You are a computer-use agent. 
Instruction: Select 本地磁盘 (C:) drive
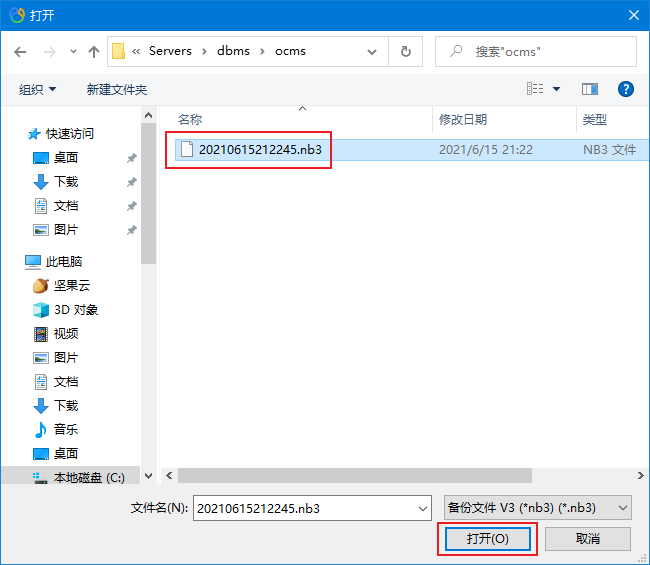pos(88,478)
